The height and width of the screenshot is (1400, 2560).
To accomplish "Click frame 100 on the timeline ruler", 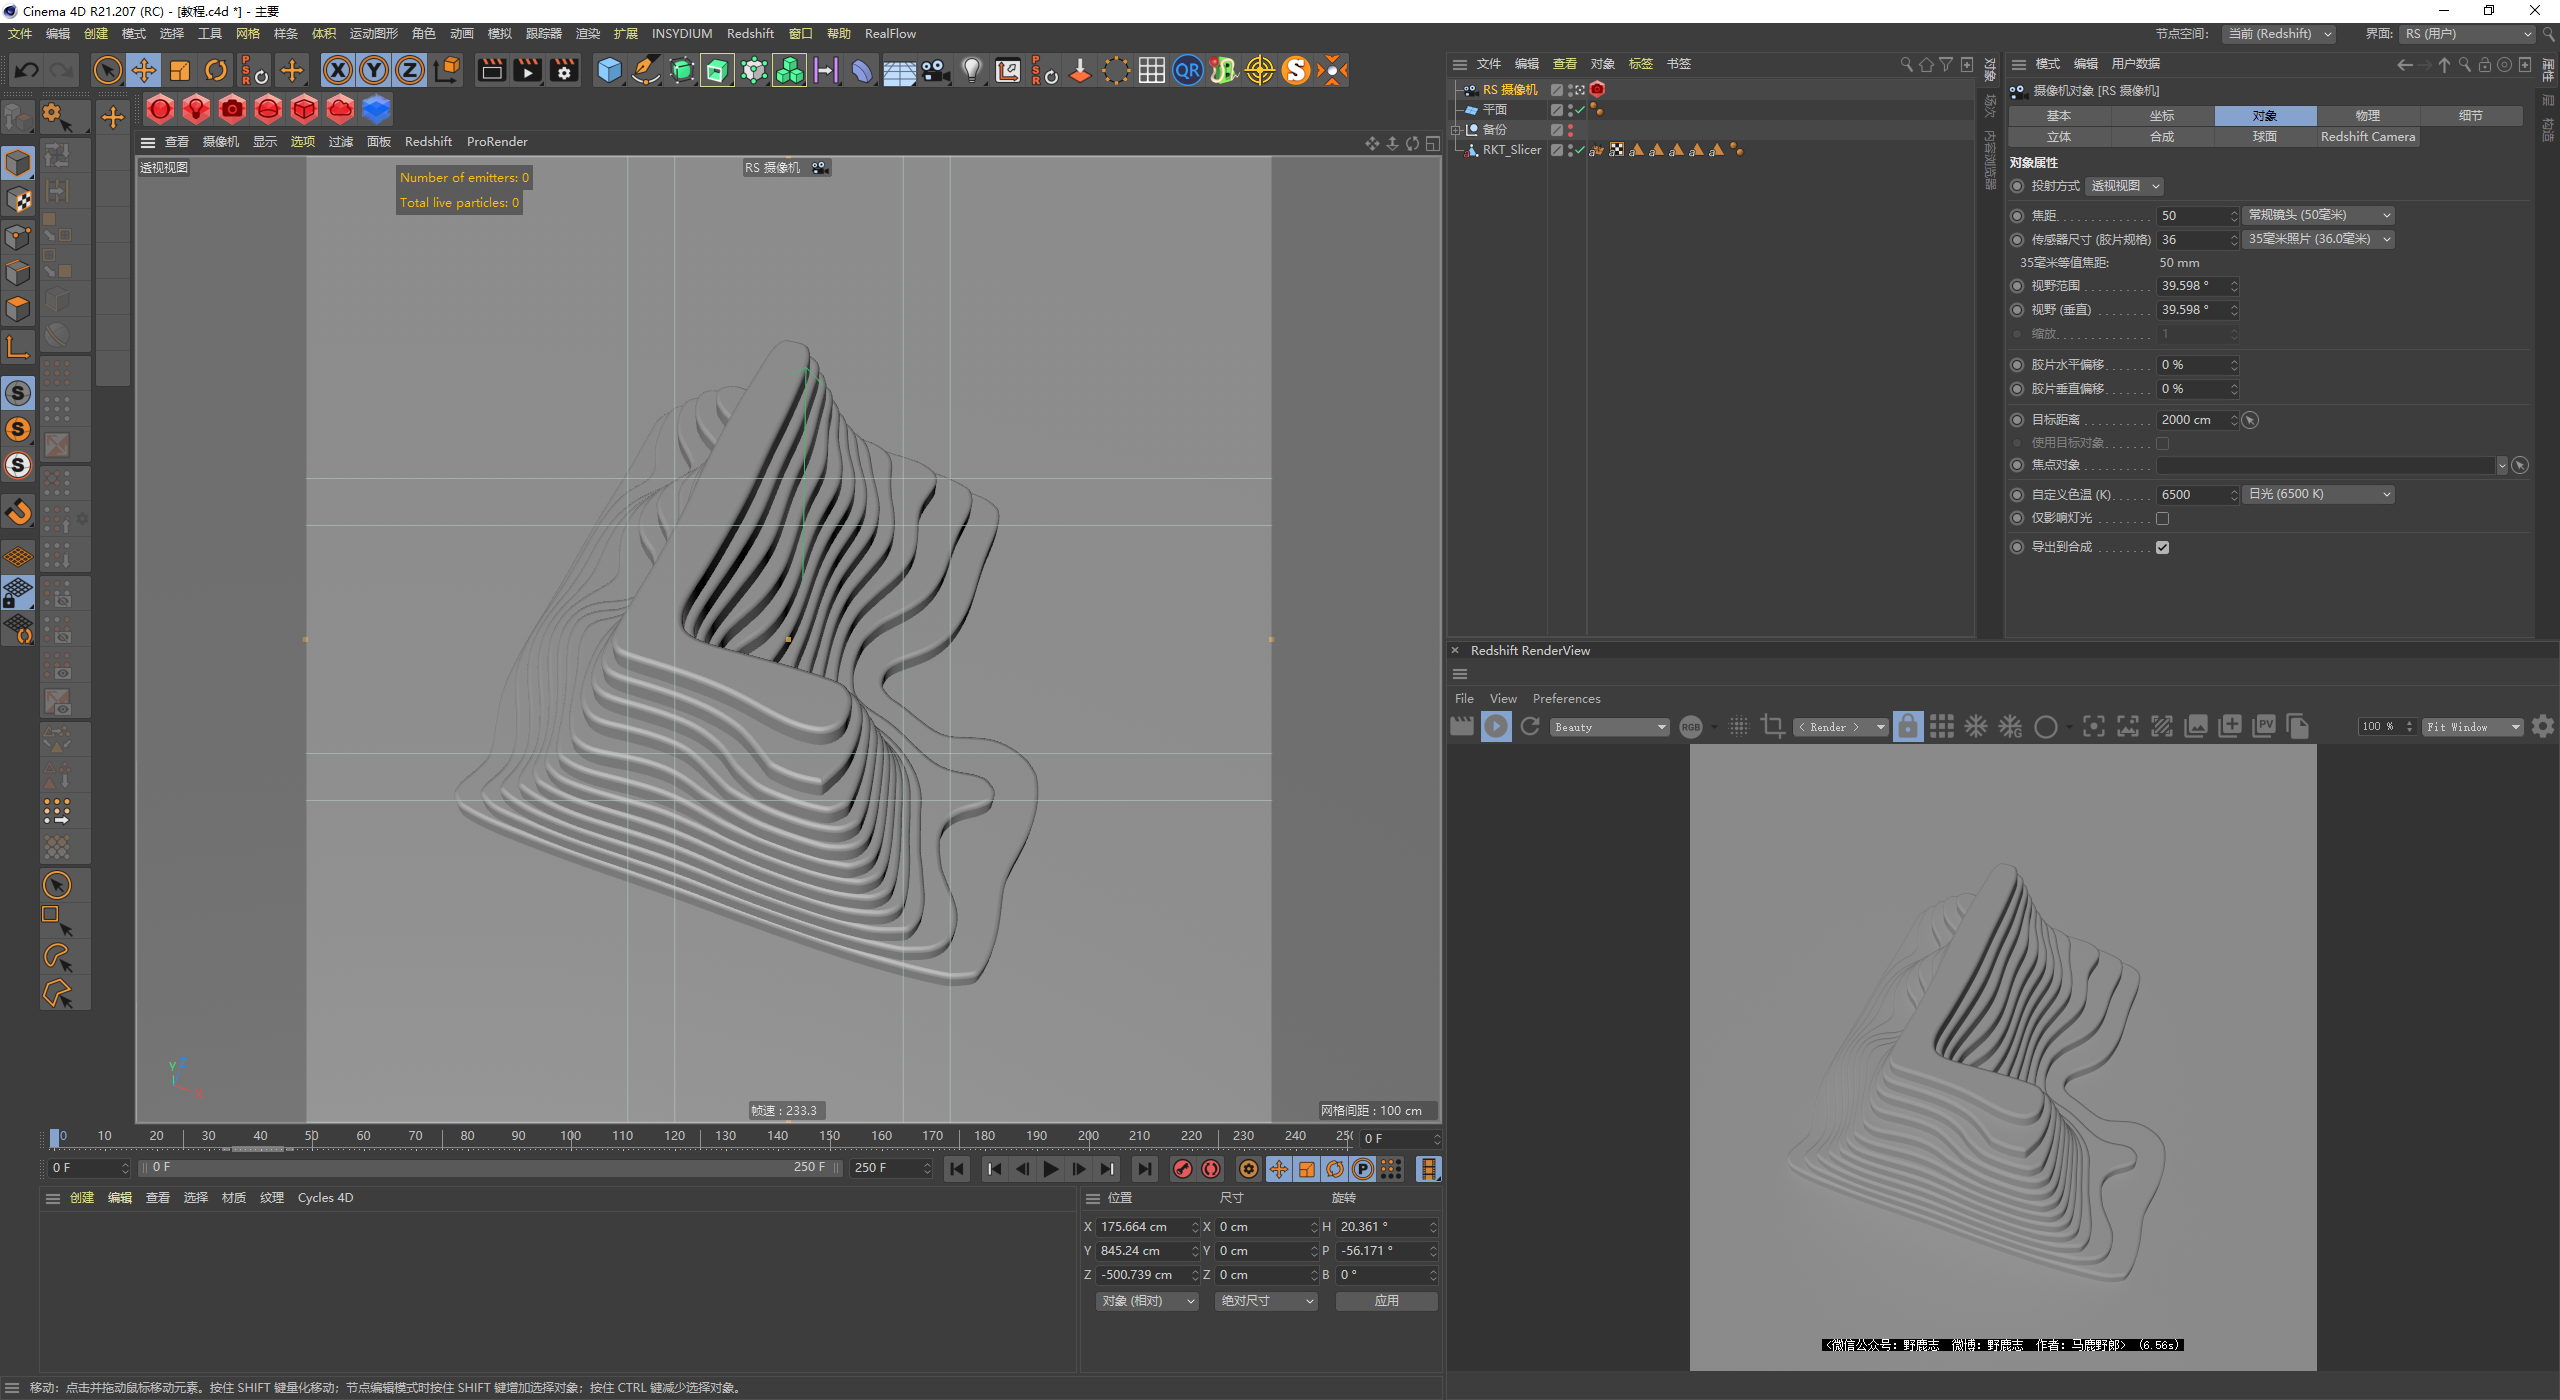I will [570, 1136].
